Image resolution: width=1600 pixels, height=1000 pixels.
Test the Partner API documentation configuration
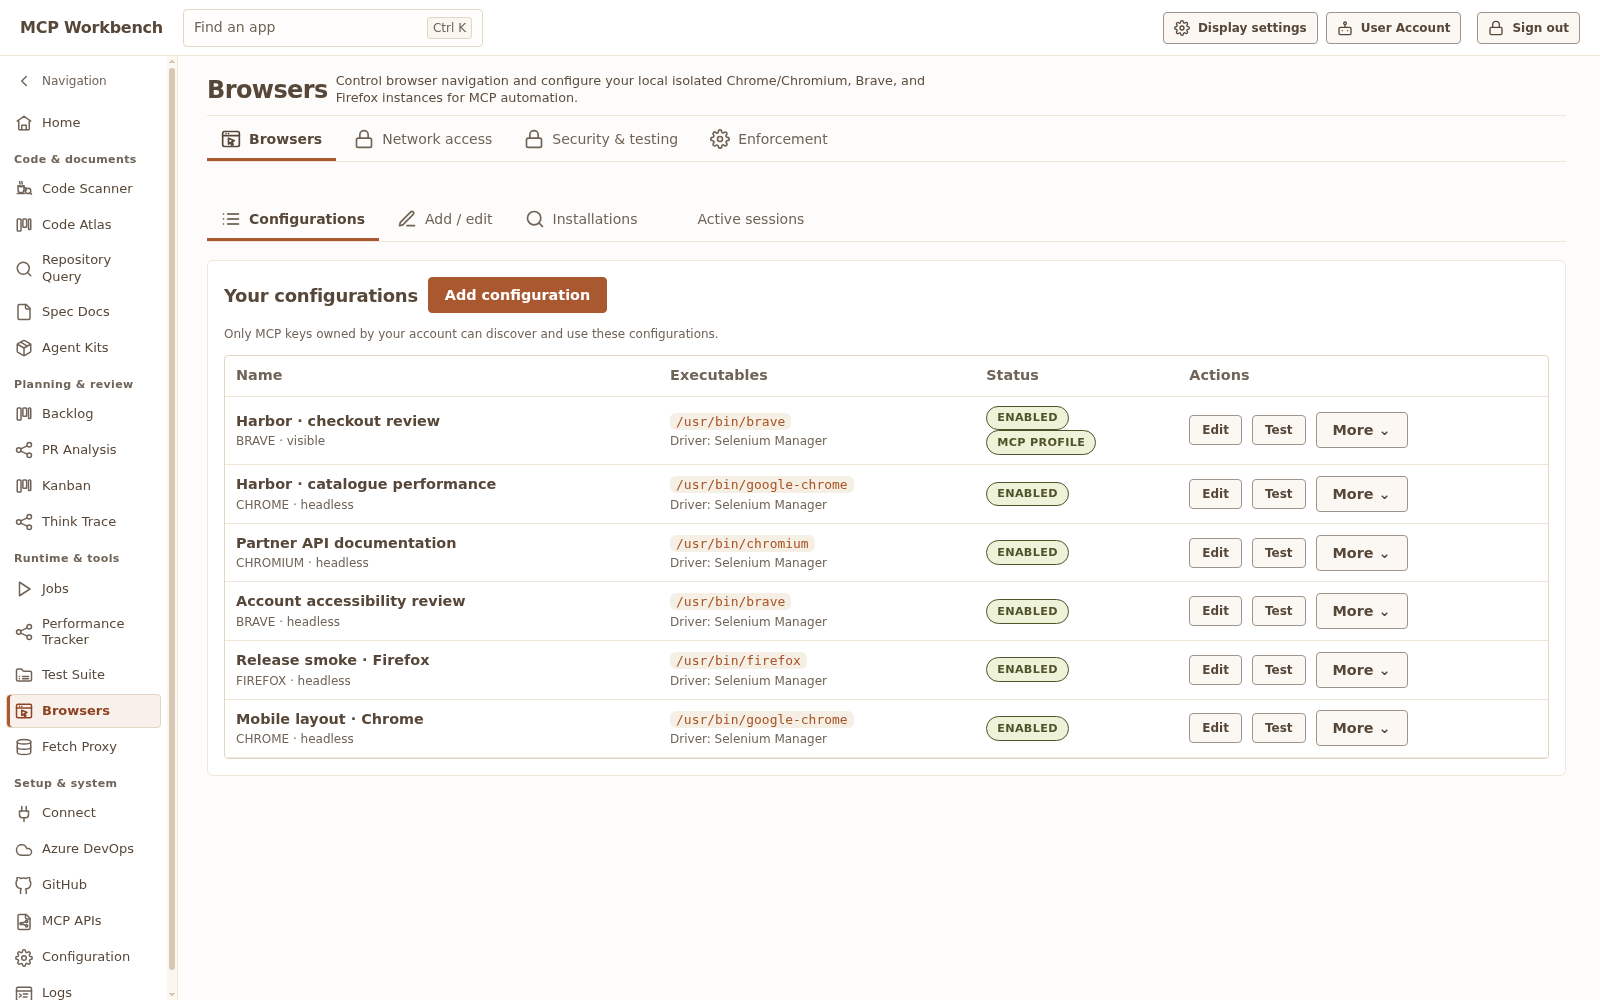[1278, 553]
